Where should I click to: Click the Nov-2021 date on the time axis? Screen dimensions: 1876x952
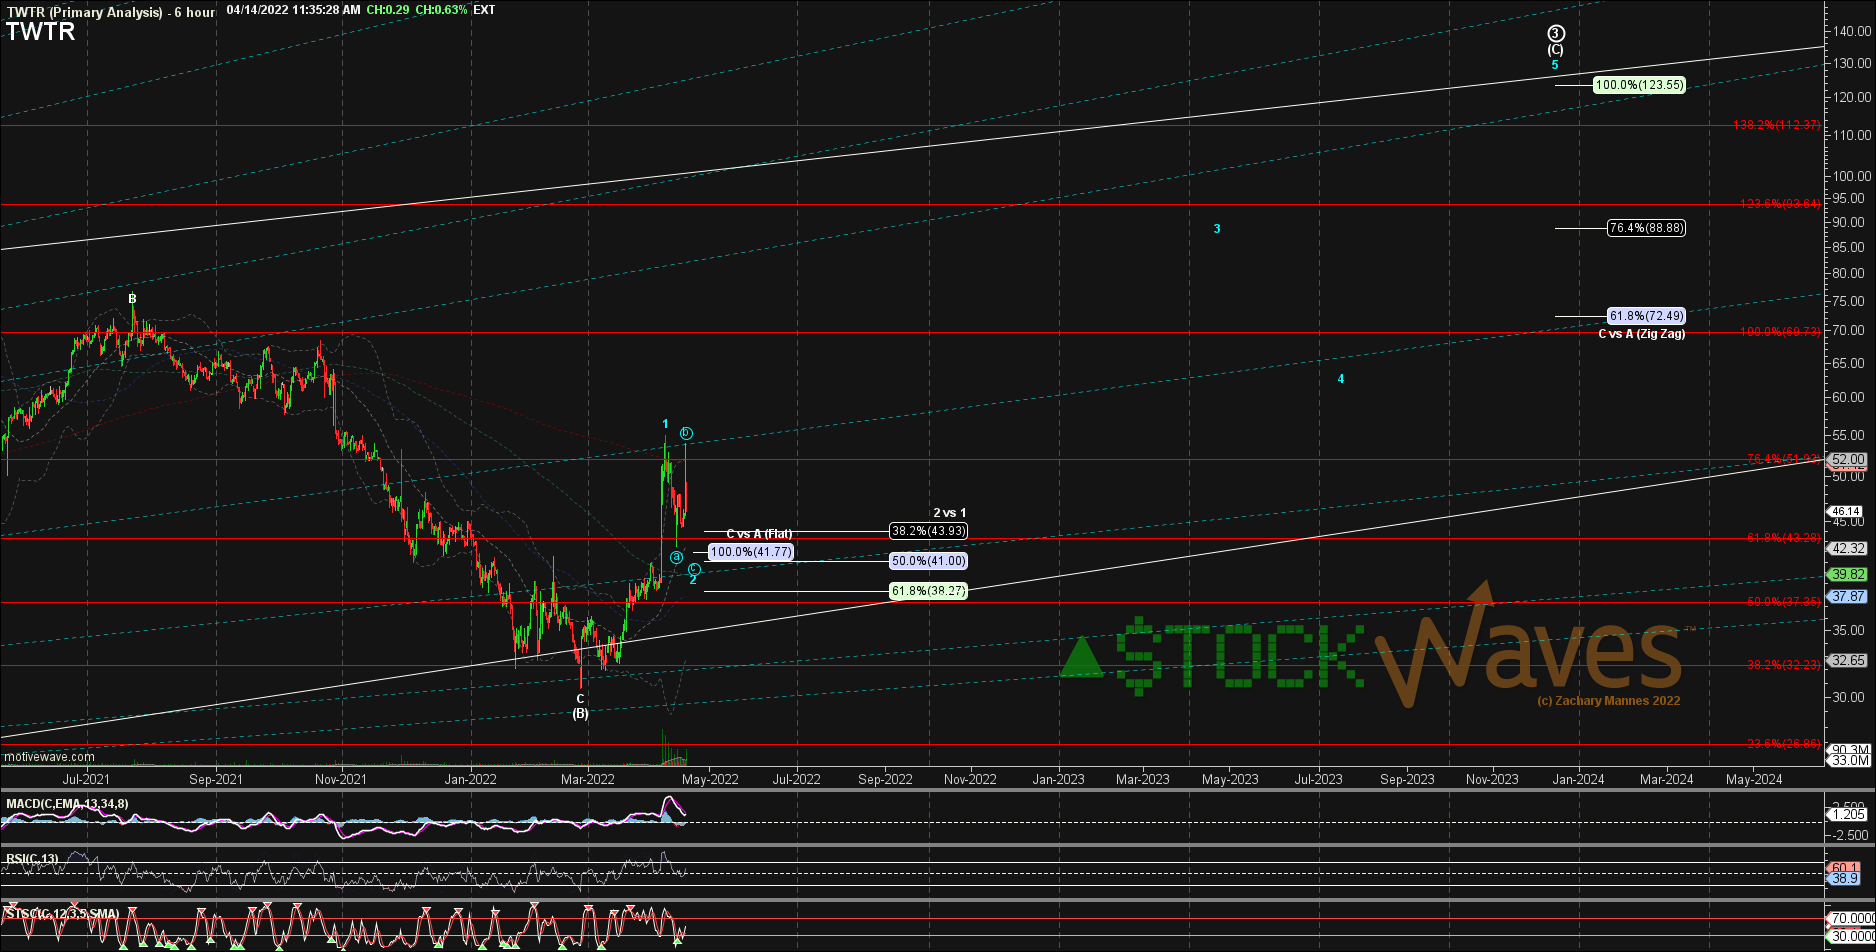341,779
